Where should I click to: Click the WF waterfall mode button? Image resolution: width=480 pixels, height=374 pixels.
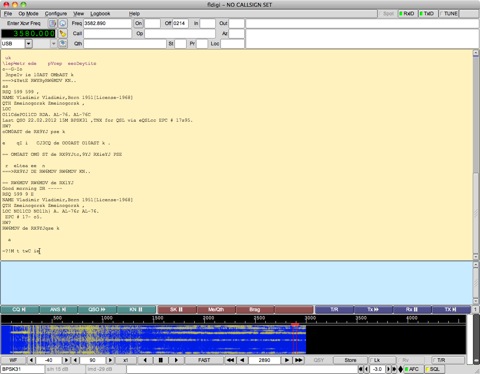coord(13,360)
